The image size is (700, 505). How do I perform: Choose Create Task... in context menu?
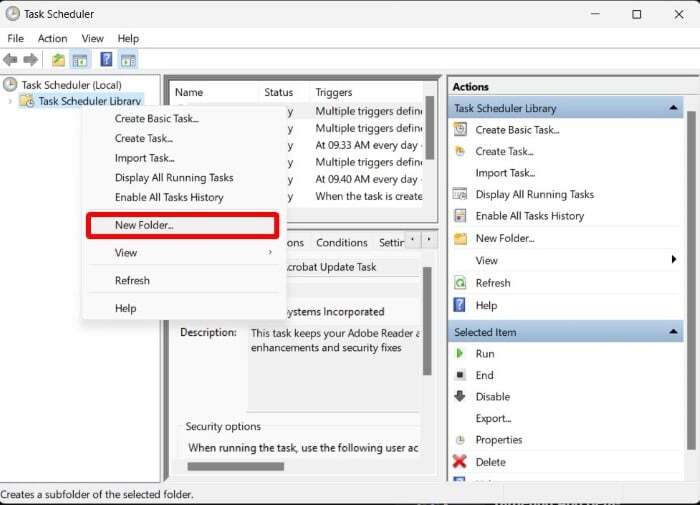click(x=183, y=138)
